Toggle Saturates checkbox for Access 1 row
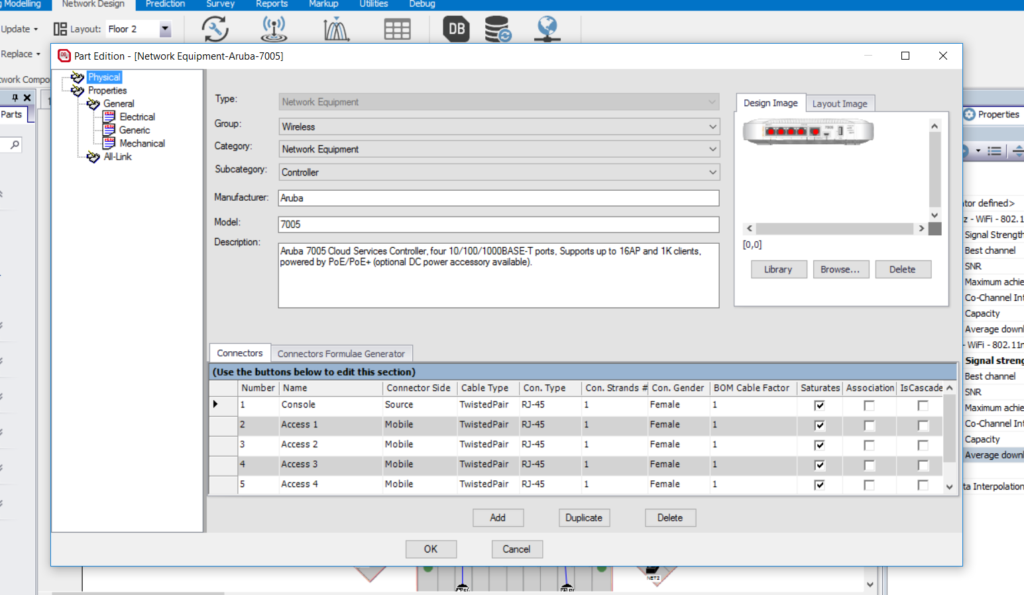 pos(820,425)
